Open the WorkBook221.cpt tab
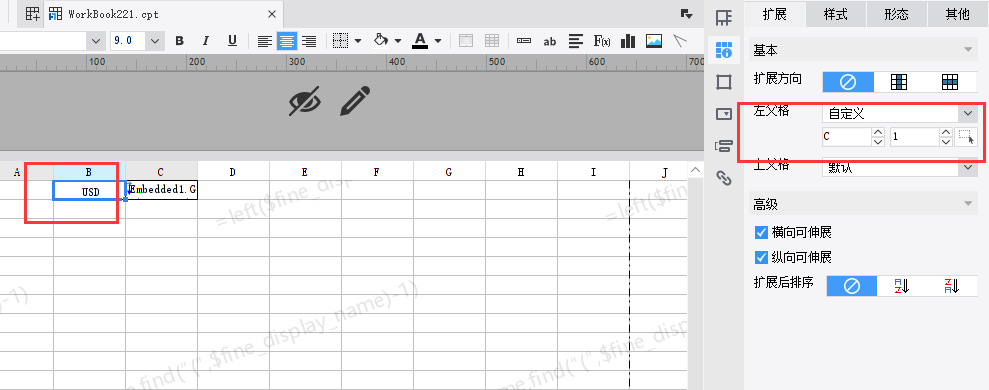 162,14
